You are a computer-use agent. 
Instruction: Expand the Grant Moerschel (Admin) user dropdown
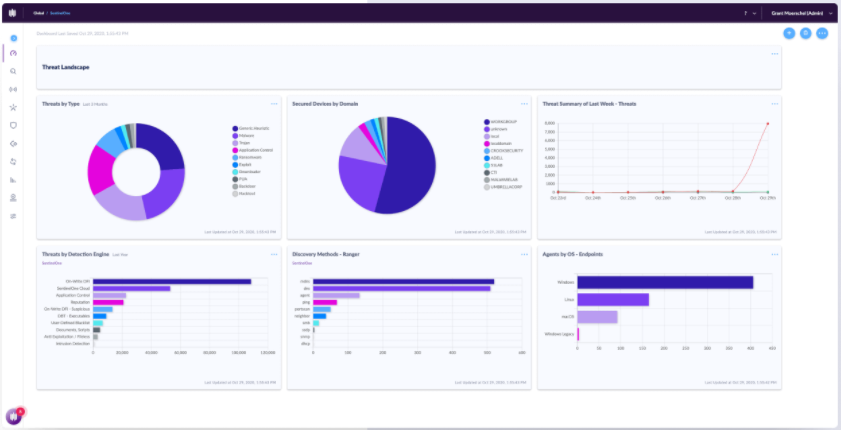click(803, 14)
